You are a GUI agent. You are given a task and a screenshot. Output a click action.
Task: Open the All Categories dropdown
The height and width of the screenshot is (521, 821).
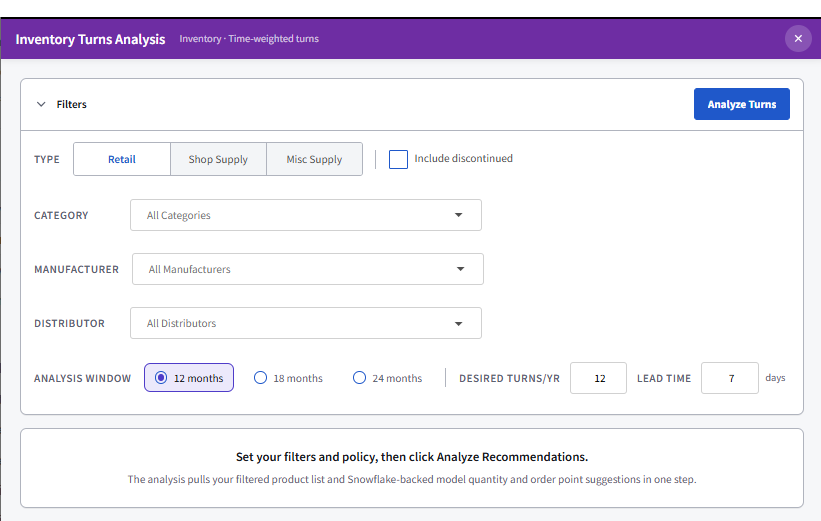pos(306,215)
